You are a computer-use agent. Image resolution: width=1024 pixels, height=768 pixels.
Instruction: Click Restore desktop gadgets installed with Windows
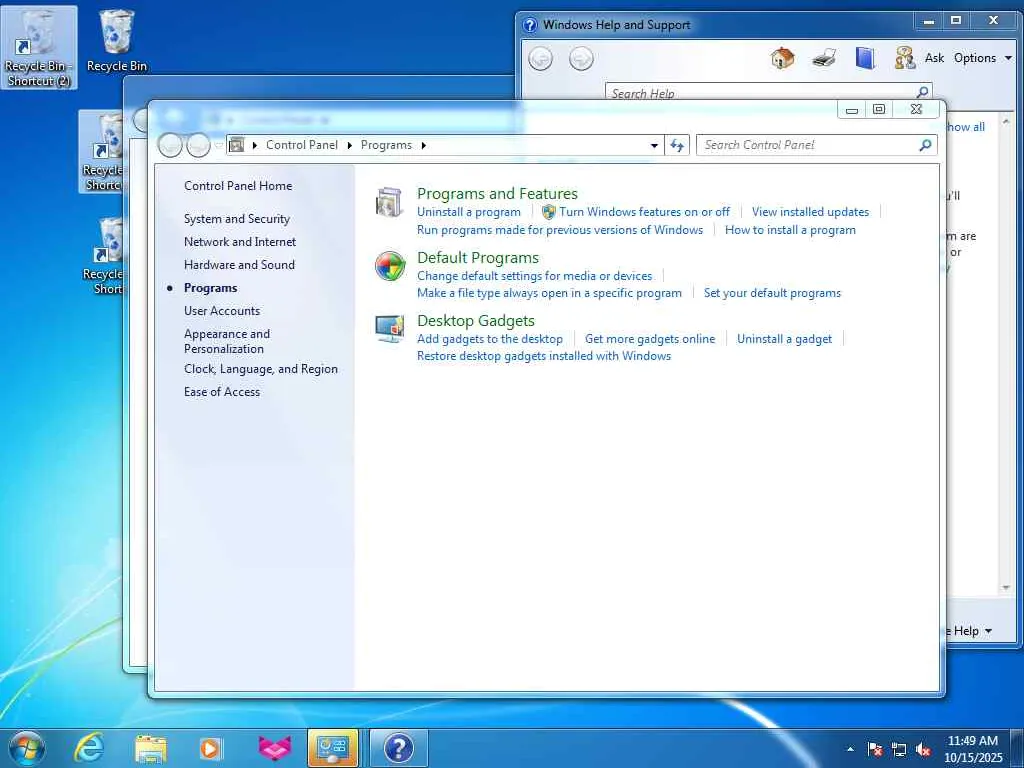click(543, 356)
